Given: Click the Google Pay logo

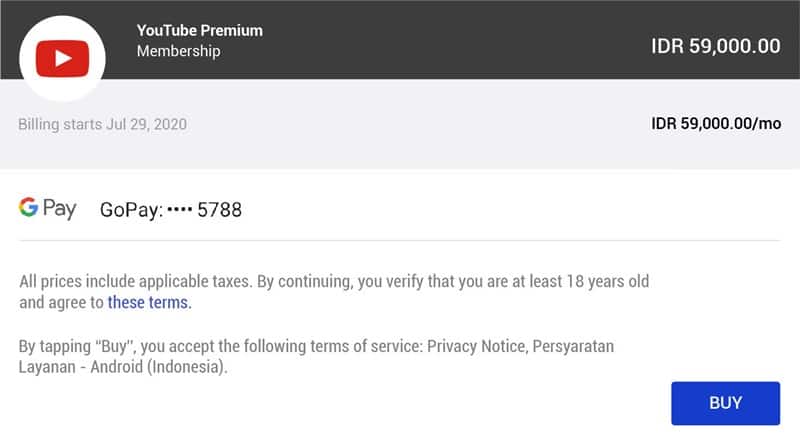Looking at the screenshot, I should (x=47, y=209).
